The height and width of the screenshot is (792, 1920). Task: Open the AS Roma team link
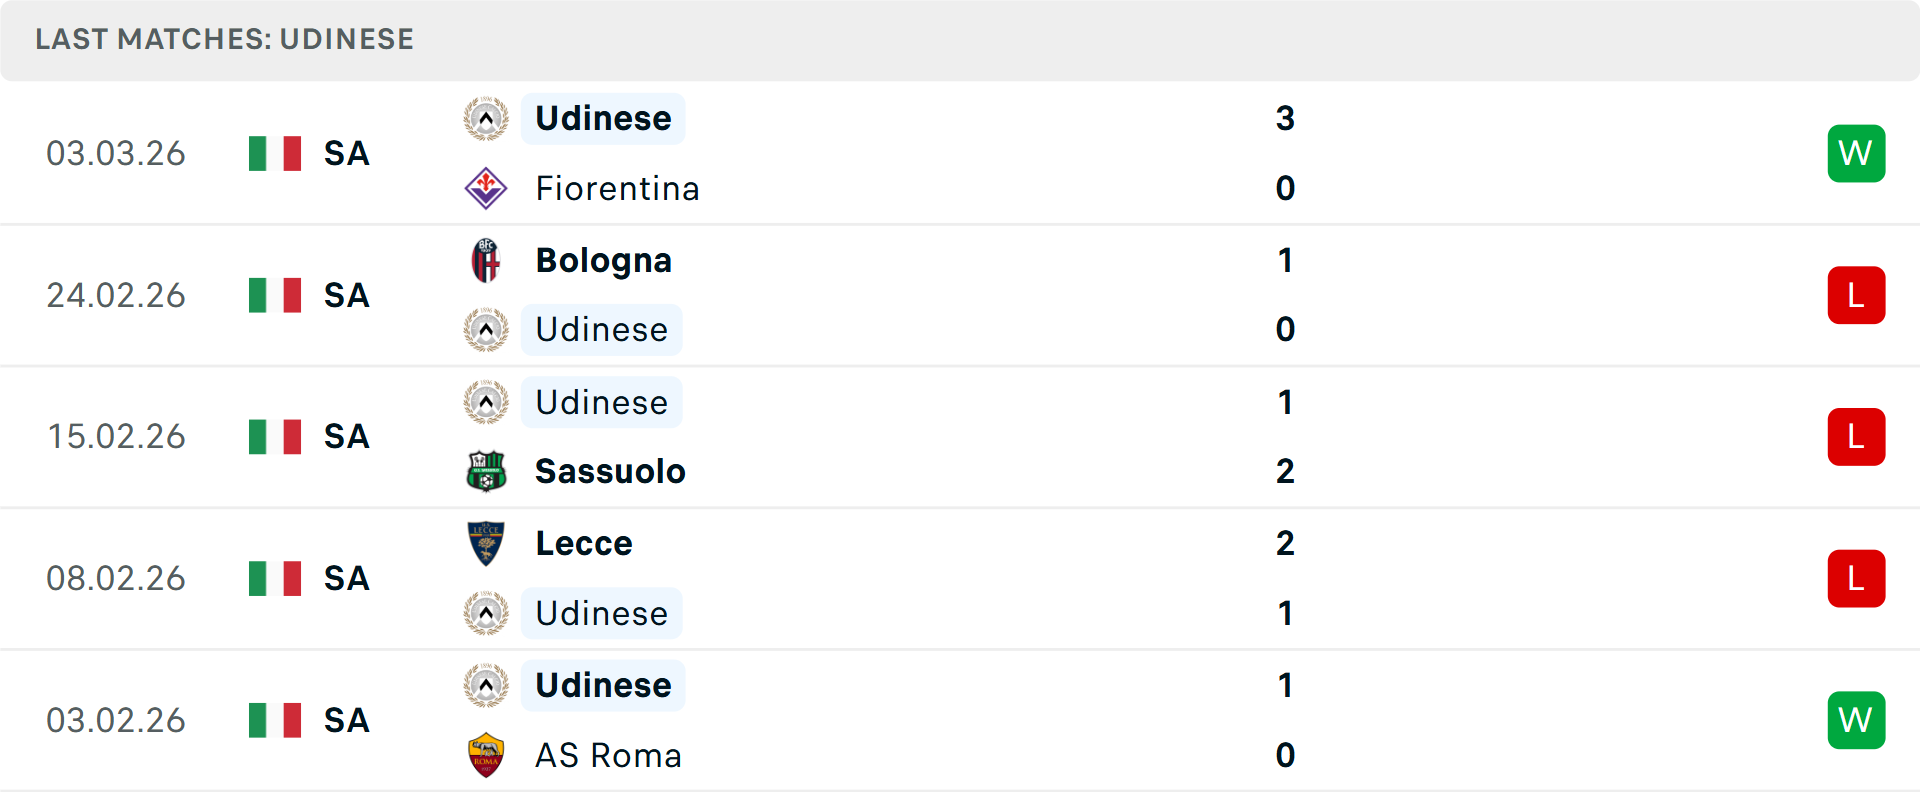click(608, 755)
